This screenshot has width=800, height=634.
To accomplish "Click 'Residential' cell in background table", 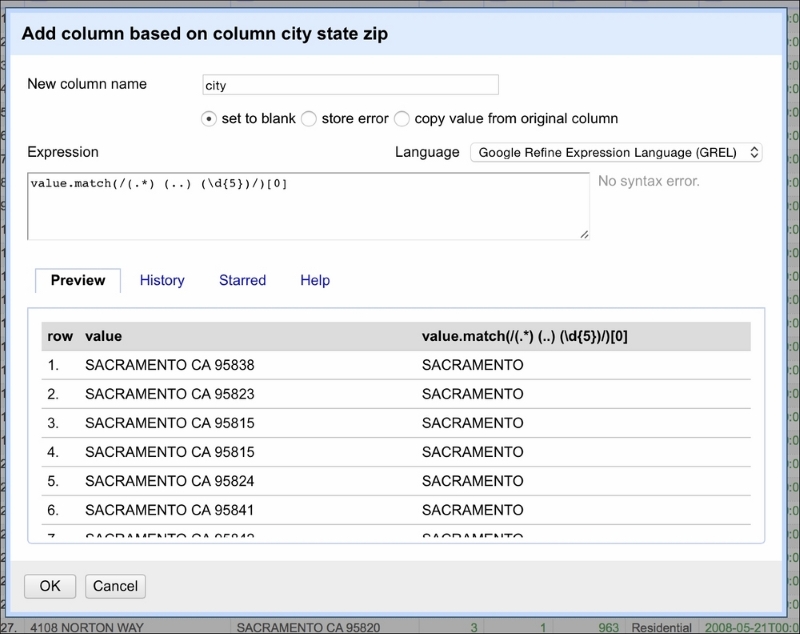I will (662, 627).
